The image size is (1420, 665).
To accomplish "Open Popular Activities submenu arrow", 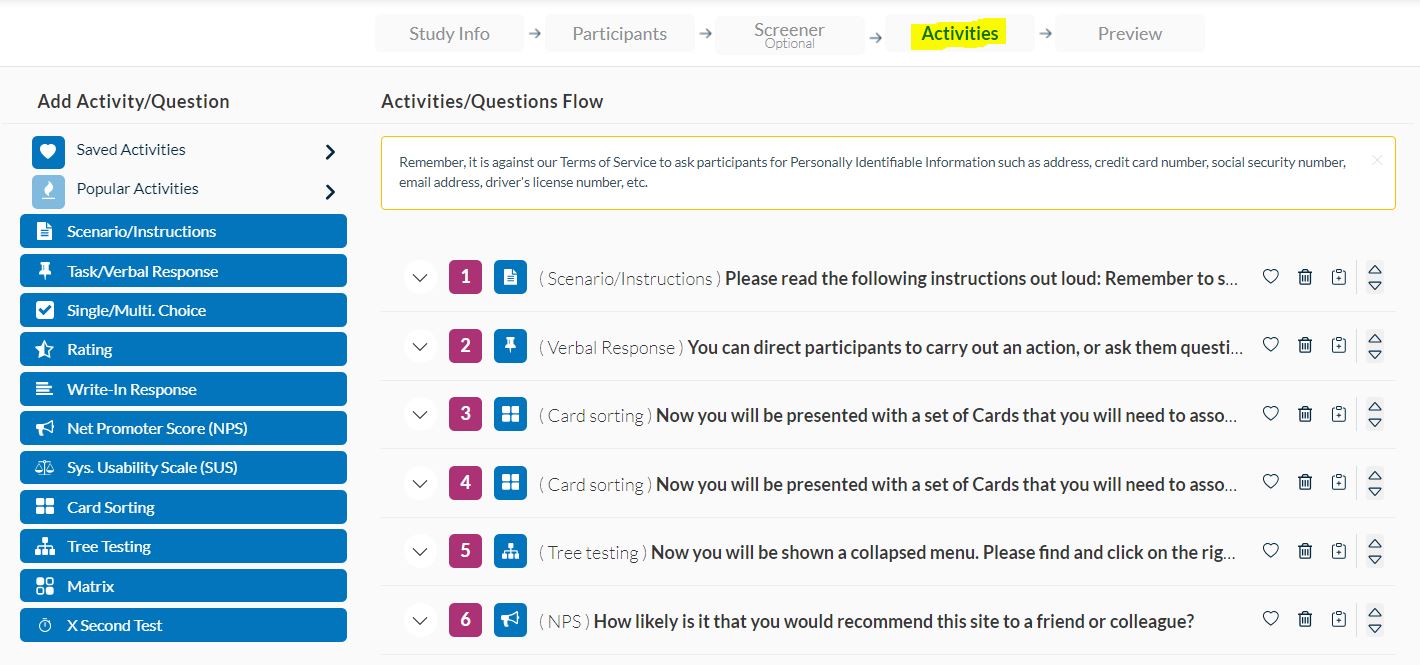I will 330,191.
